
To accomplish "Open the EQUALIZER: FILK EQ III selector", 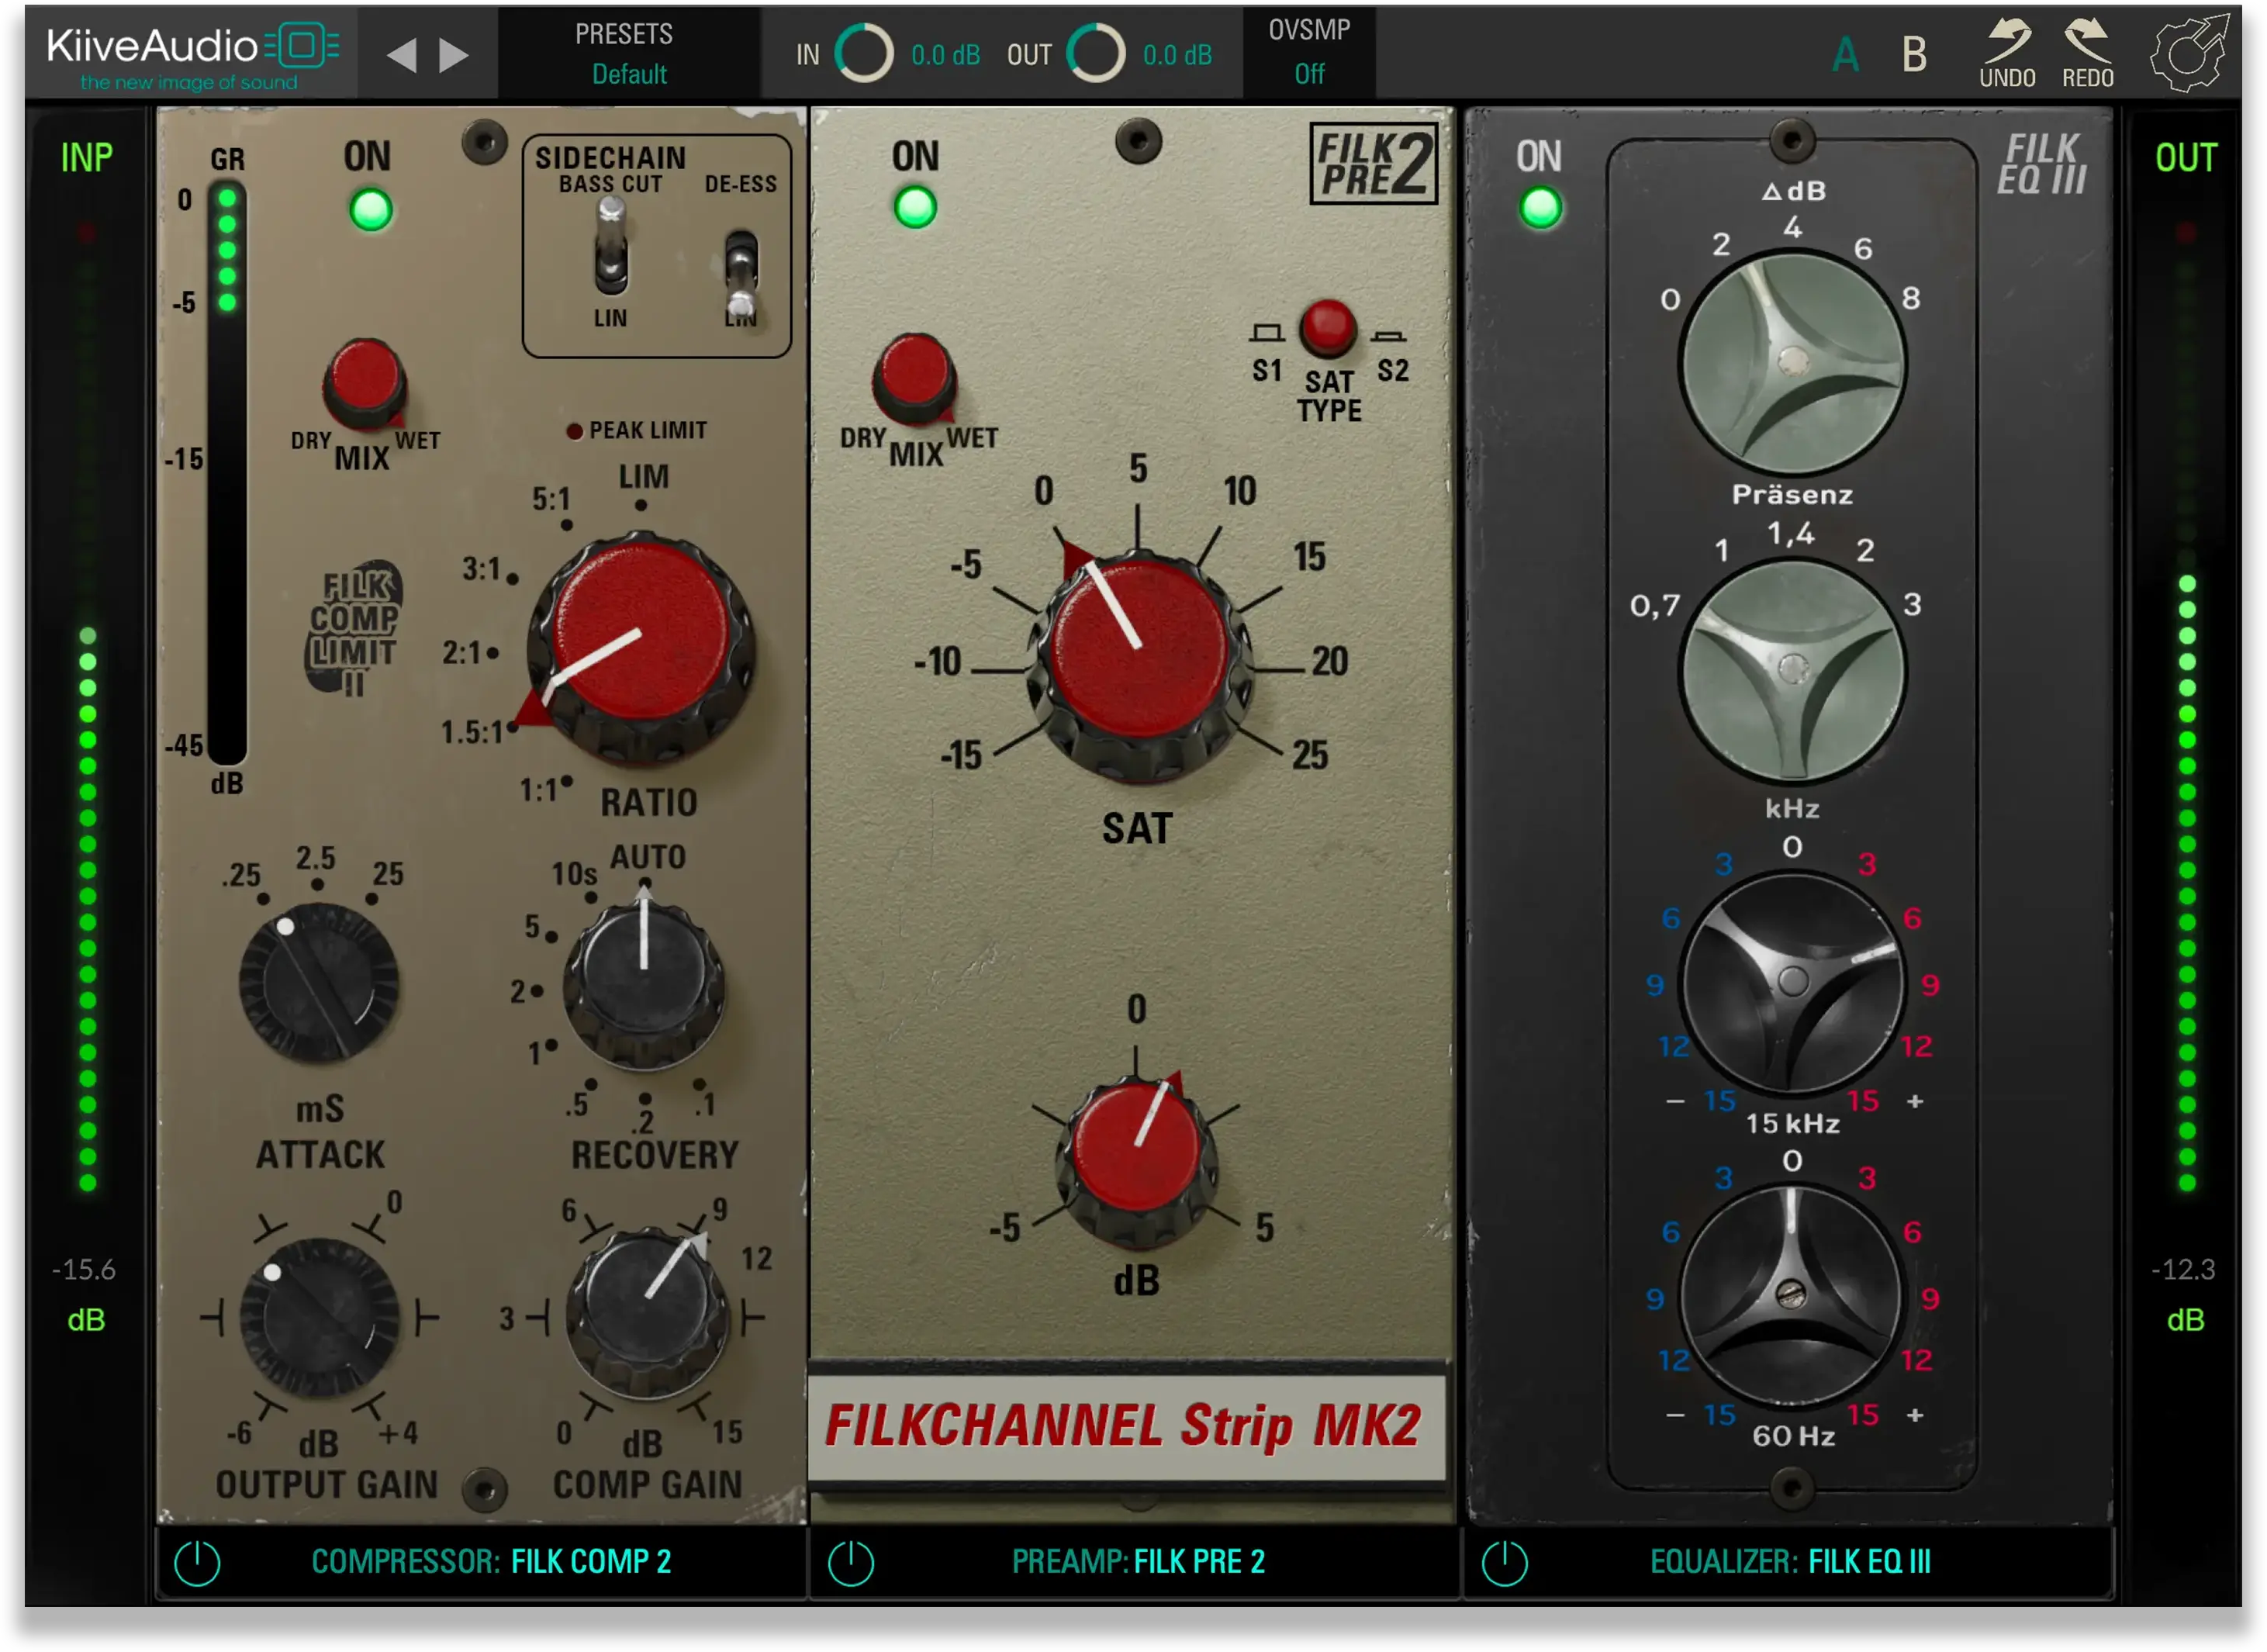I will (1790, 1561).
